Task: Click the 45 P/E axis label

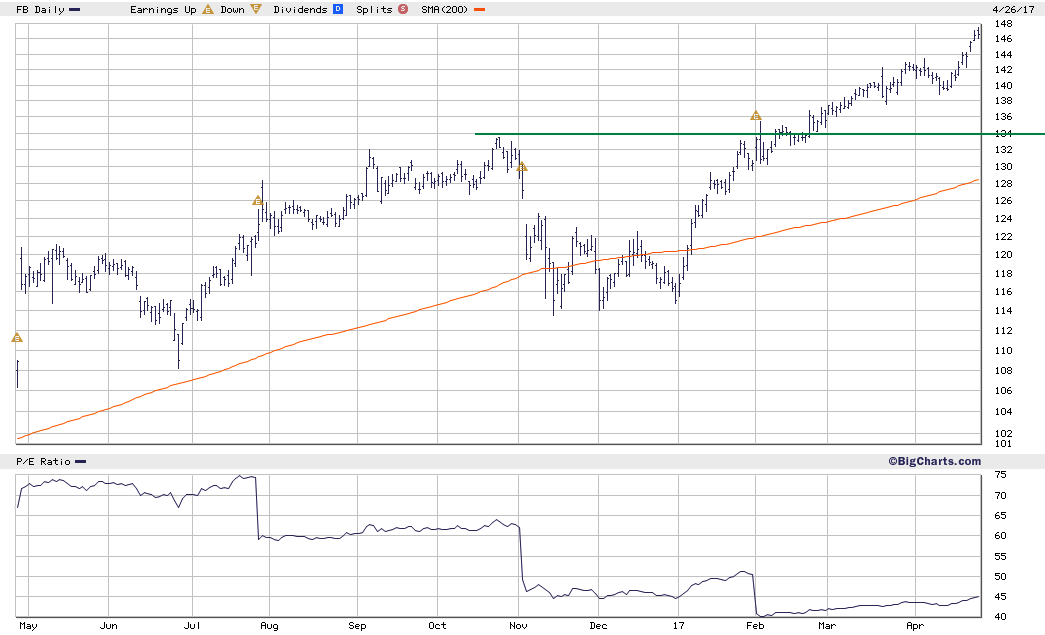Action: (1000, 597)
